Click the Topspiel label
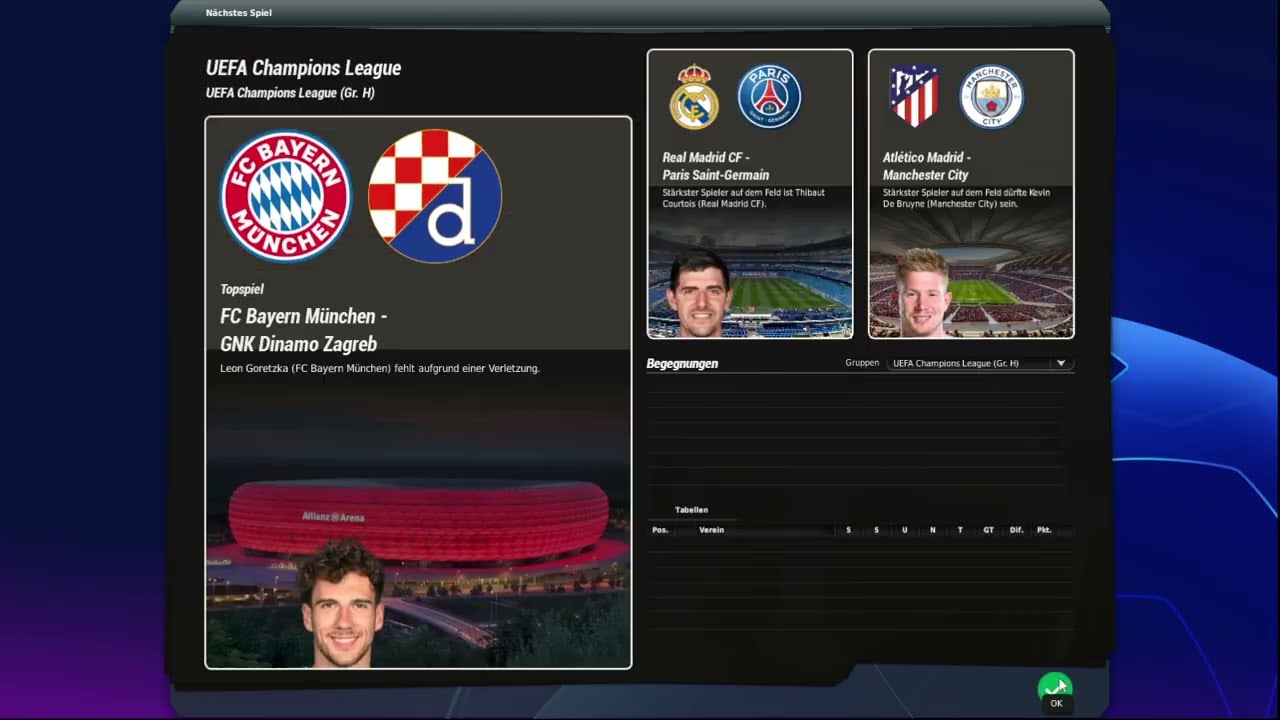 [242, 289]
